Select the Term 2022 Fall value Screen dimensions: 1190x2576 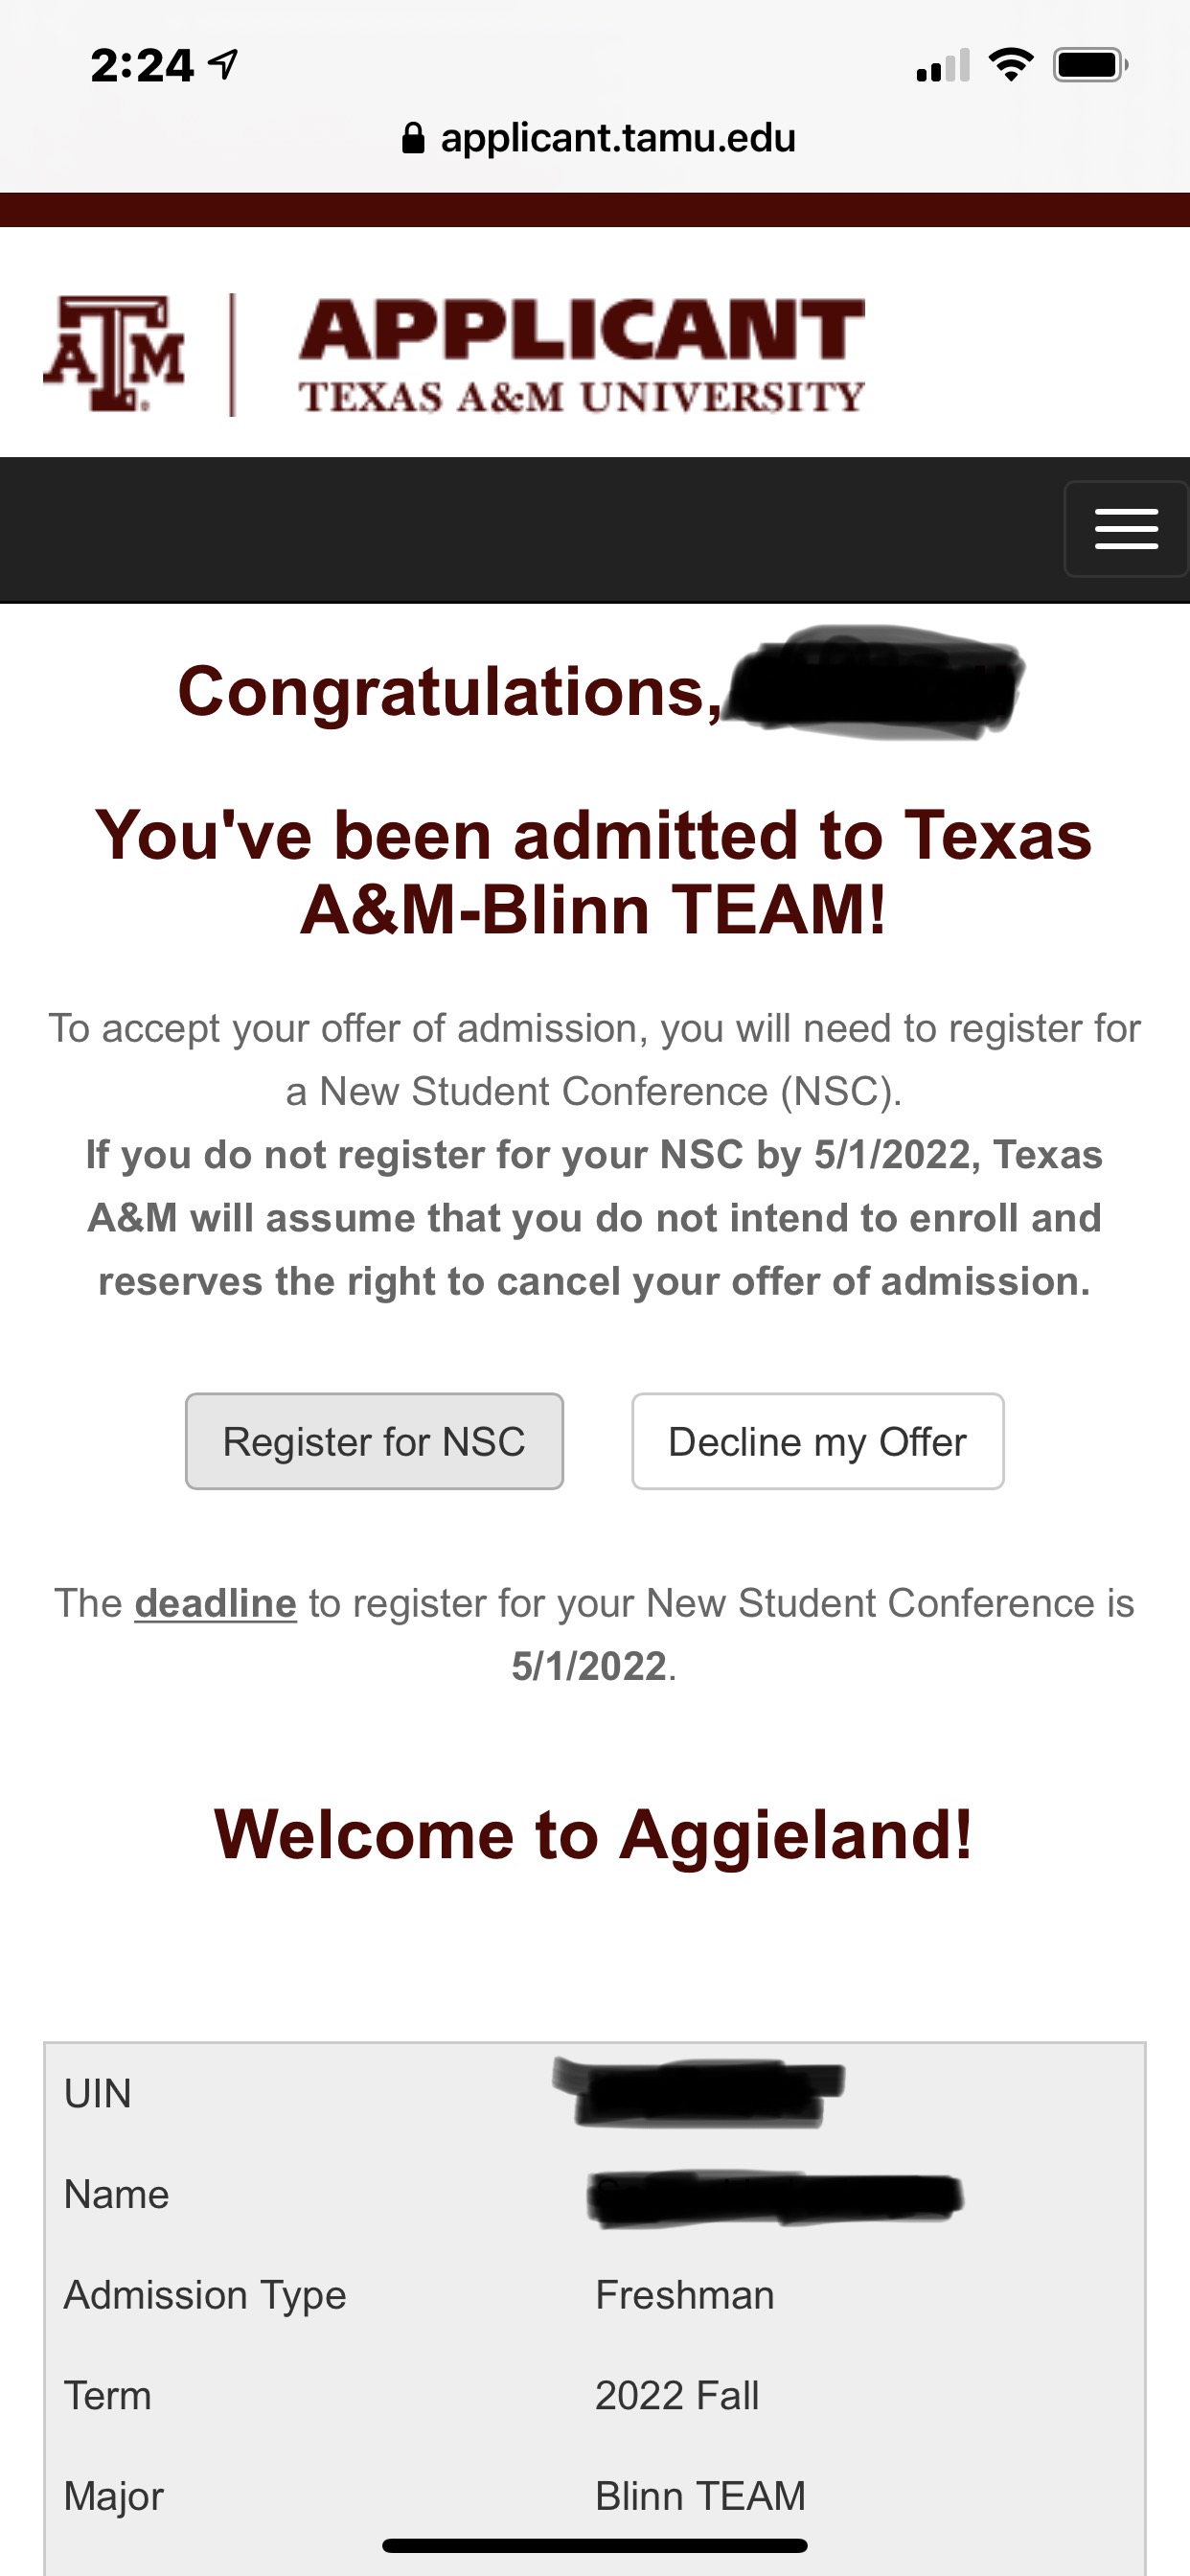pos(677,2396)
